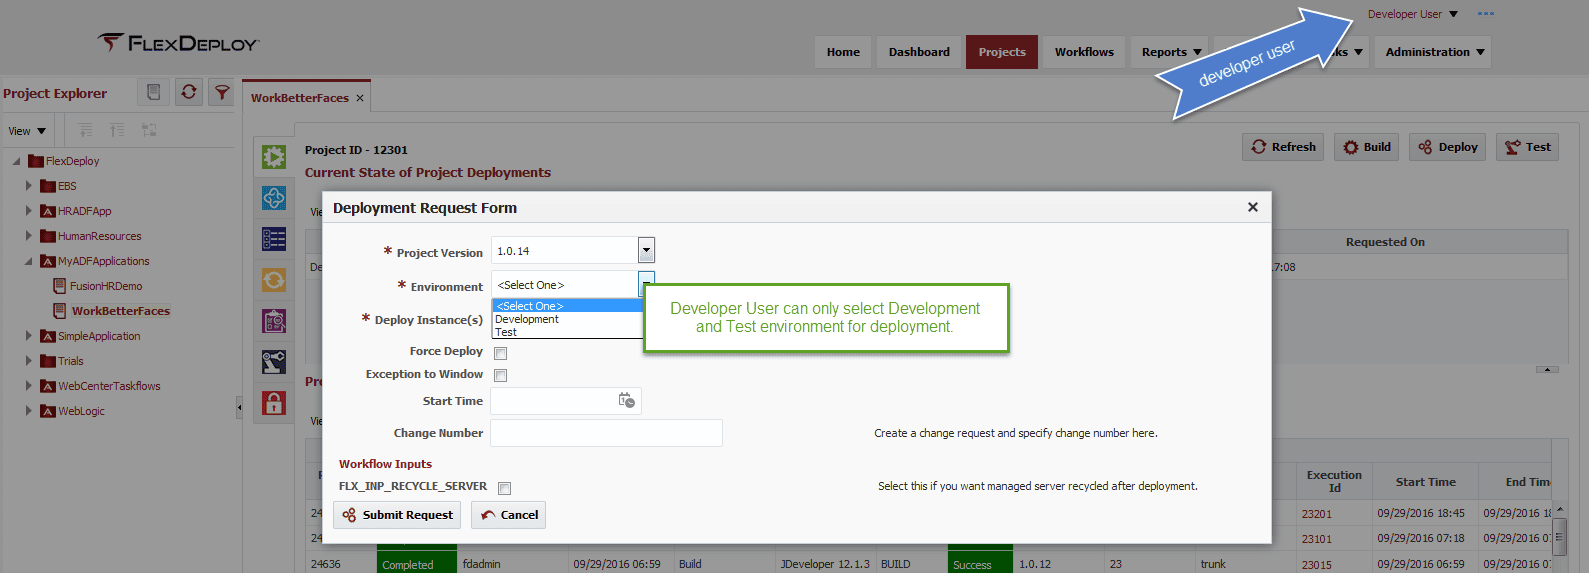1589x573 pixels.
Task: Click execution id link 23101
Action: (x=1316, y=539)
